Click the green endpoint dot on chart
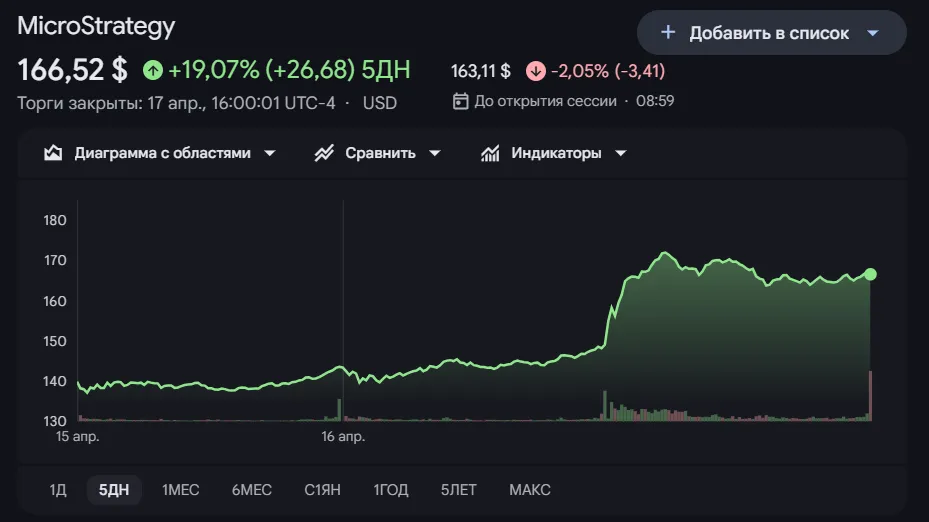The width and height of the screenshot is (929, 522). pyautogui.click(x=870, y=274)
